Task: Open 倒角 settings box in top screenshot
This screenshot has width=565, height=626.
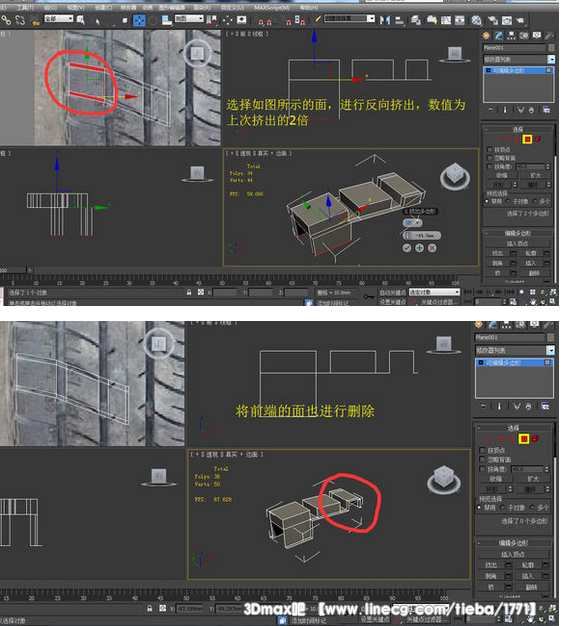Action: pyautogui.click(x=513, y=263)
